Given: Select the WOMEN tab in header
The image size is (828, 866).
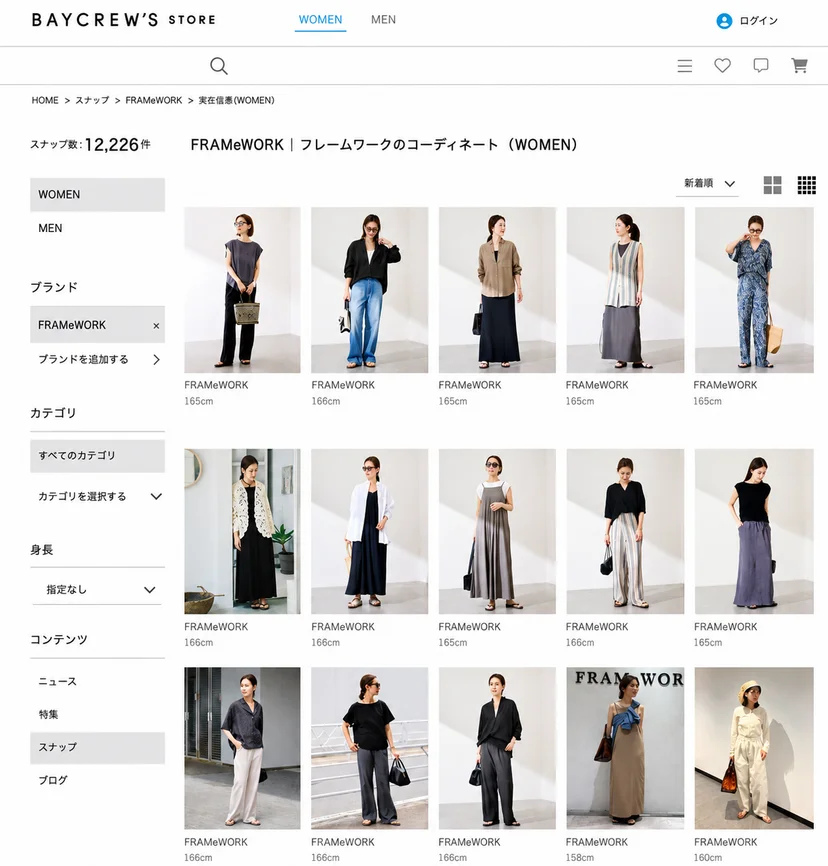Looking at the screenshot, I should (x=320, y=20).
